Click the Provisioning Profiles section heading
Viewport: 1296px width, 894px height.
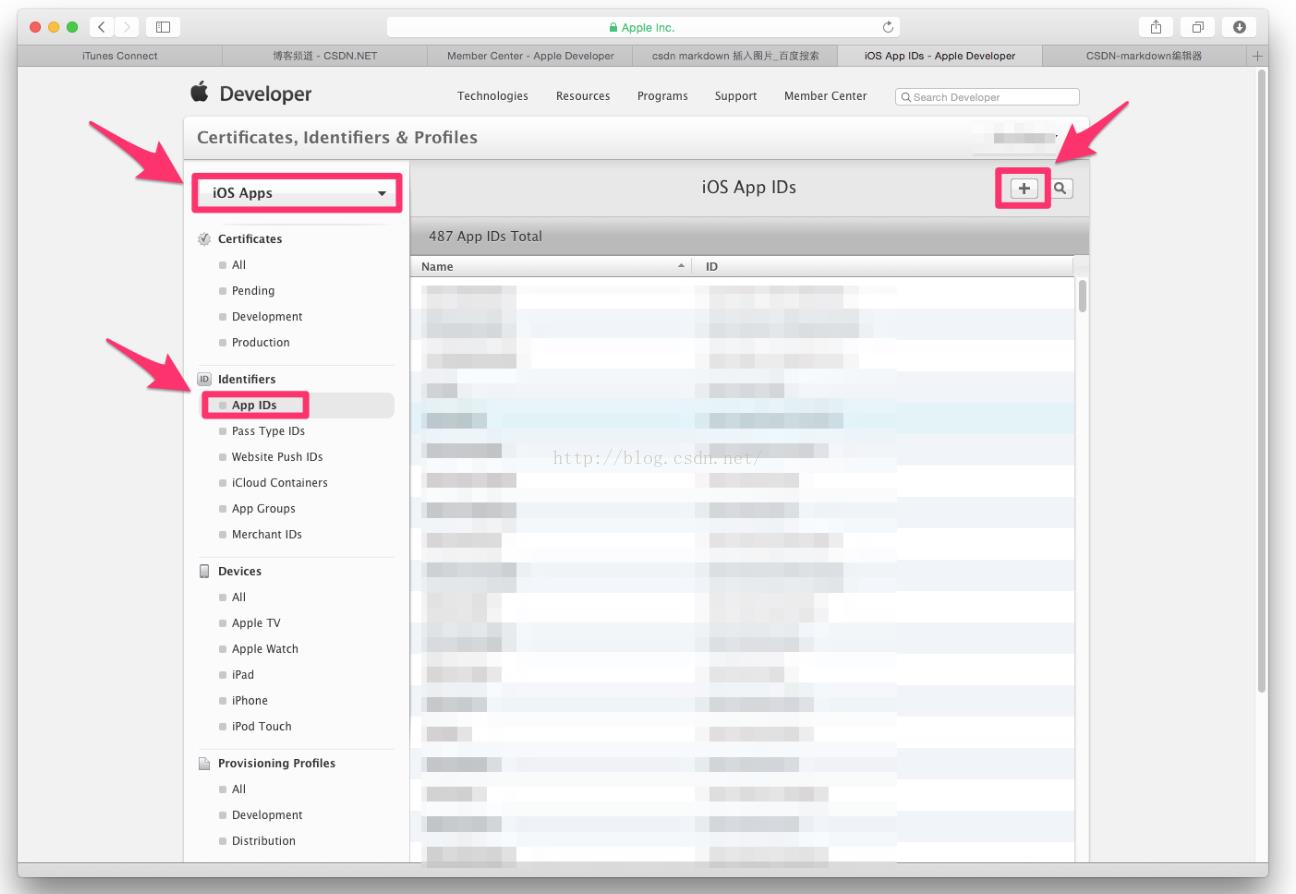277,763
